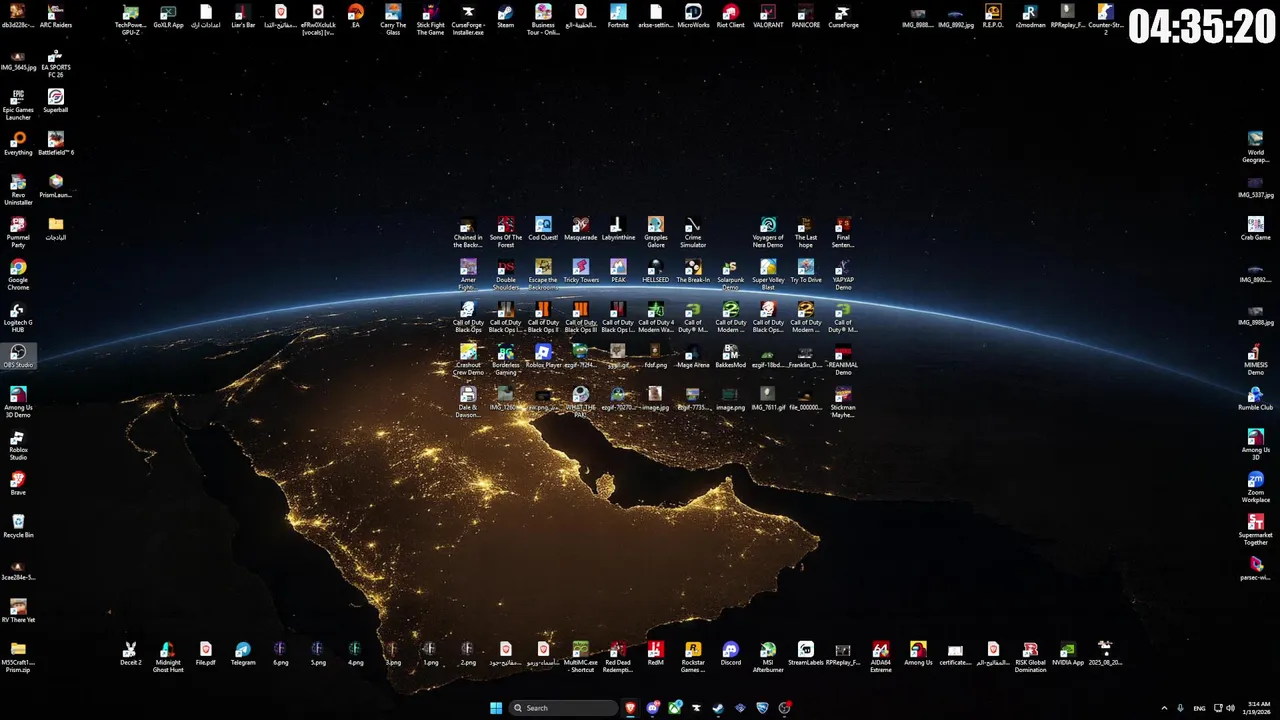Select the Fortnite desktop shortcut
The height and width of the screenshot is (720, 1280).
point(618,15)
